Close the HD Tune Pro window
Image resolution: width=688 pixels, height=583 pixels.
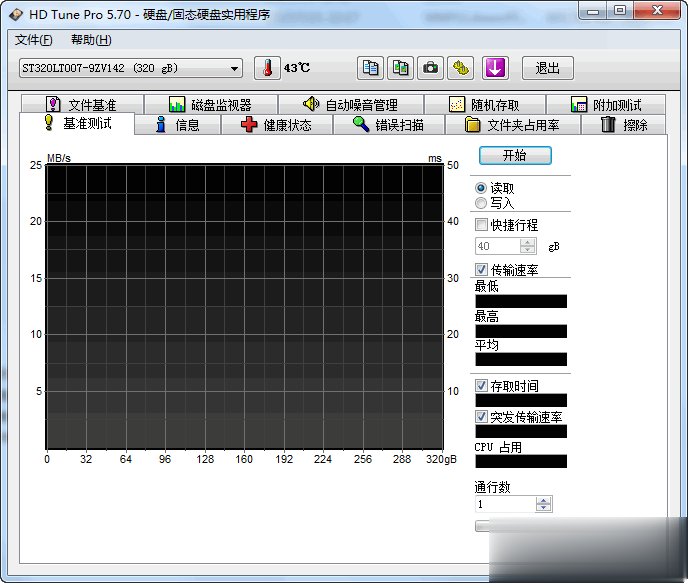[657, 11]
